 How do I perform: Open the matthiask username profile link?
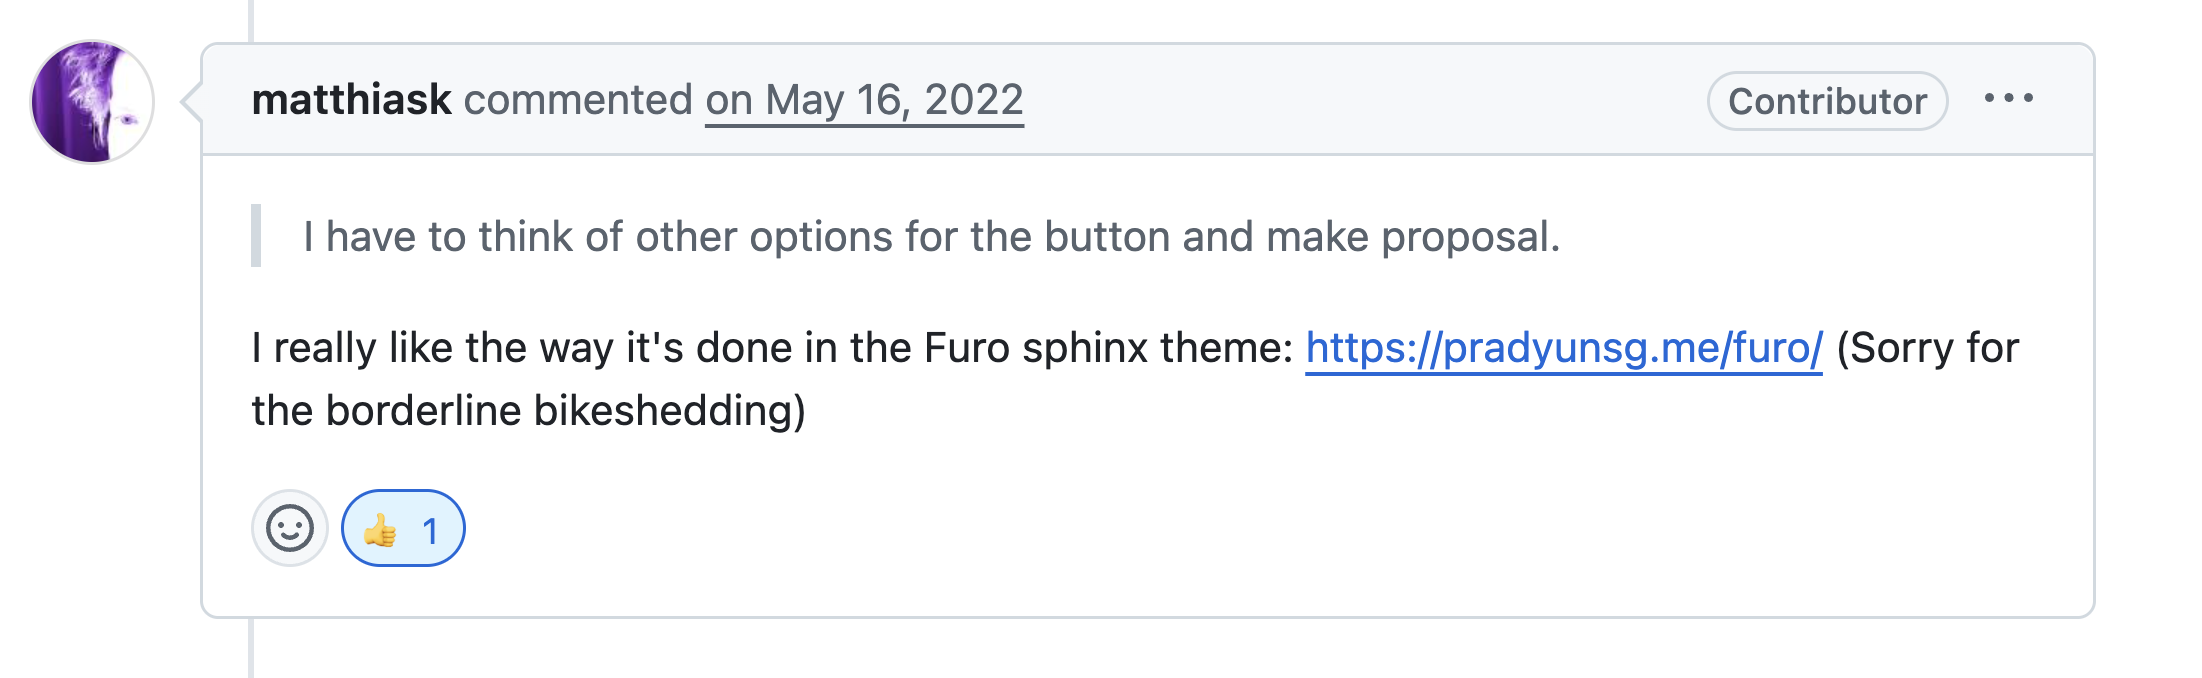point(351,100)
